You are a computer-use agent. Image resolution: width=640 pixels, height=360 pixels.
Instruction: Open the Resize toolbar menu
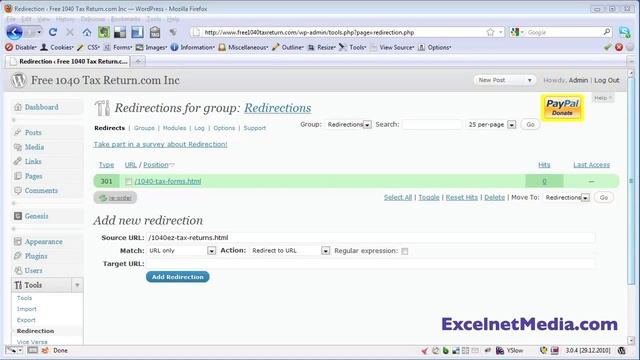[321, 47]
